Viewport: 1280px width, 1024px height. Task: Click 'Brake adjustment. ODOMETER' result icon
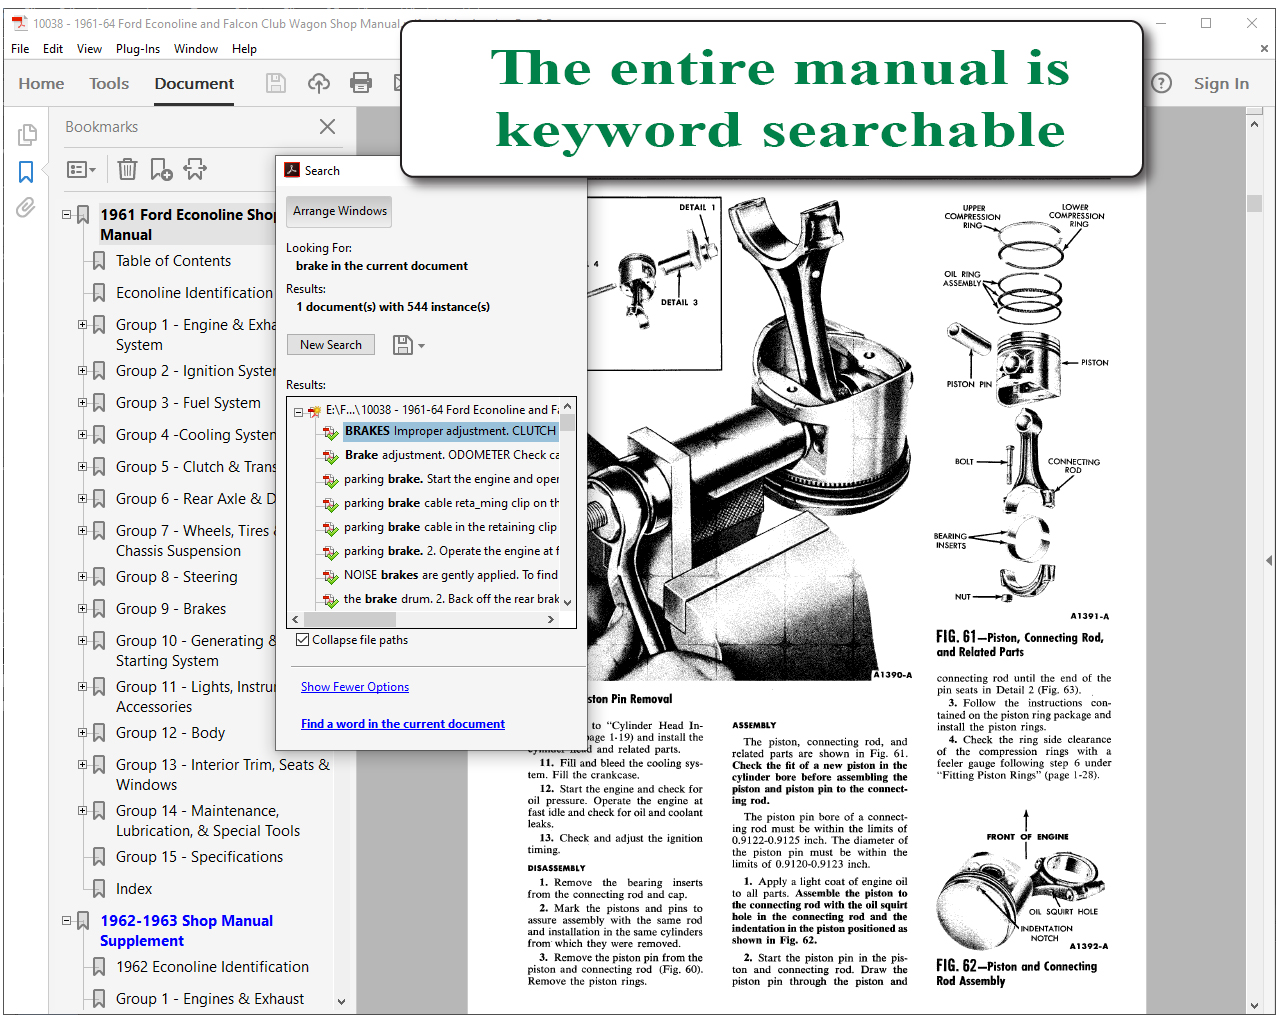pos(330,456)
